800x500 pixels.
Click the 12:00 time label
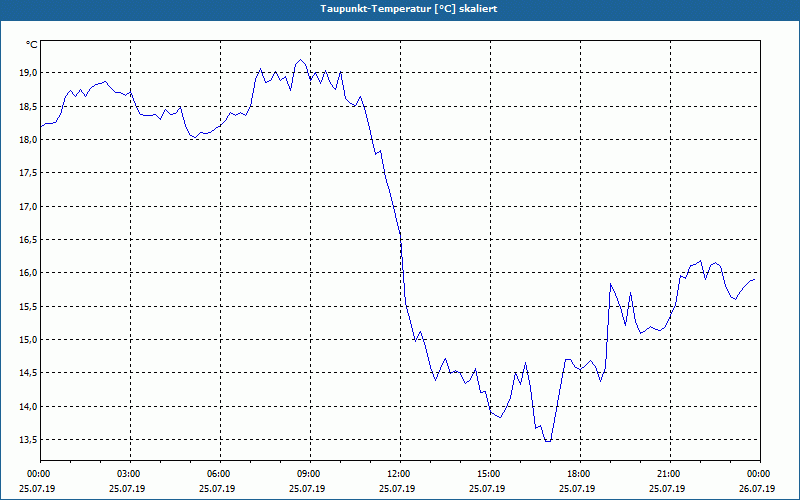point(401,474)
